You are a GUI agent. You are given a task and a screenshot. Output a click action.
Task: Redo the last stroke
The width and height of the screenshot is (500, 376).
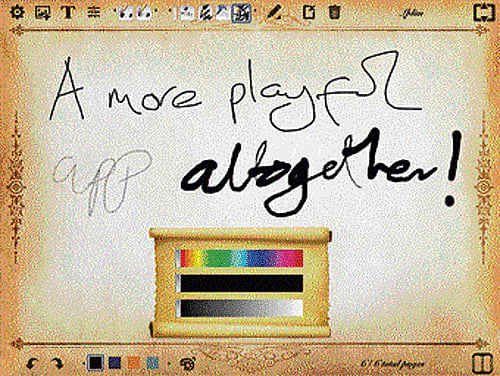tap(57, 363)
